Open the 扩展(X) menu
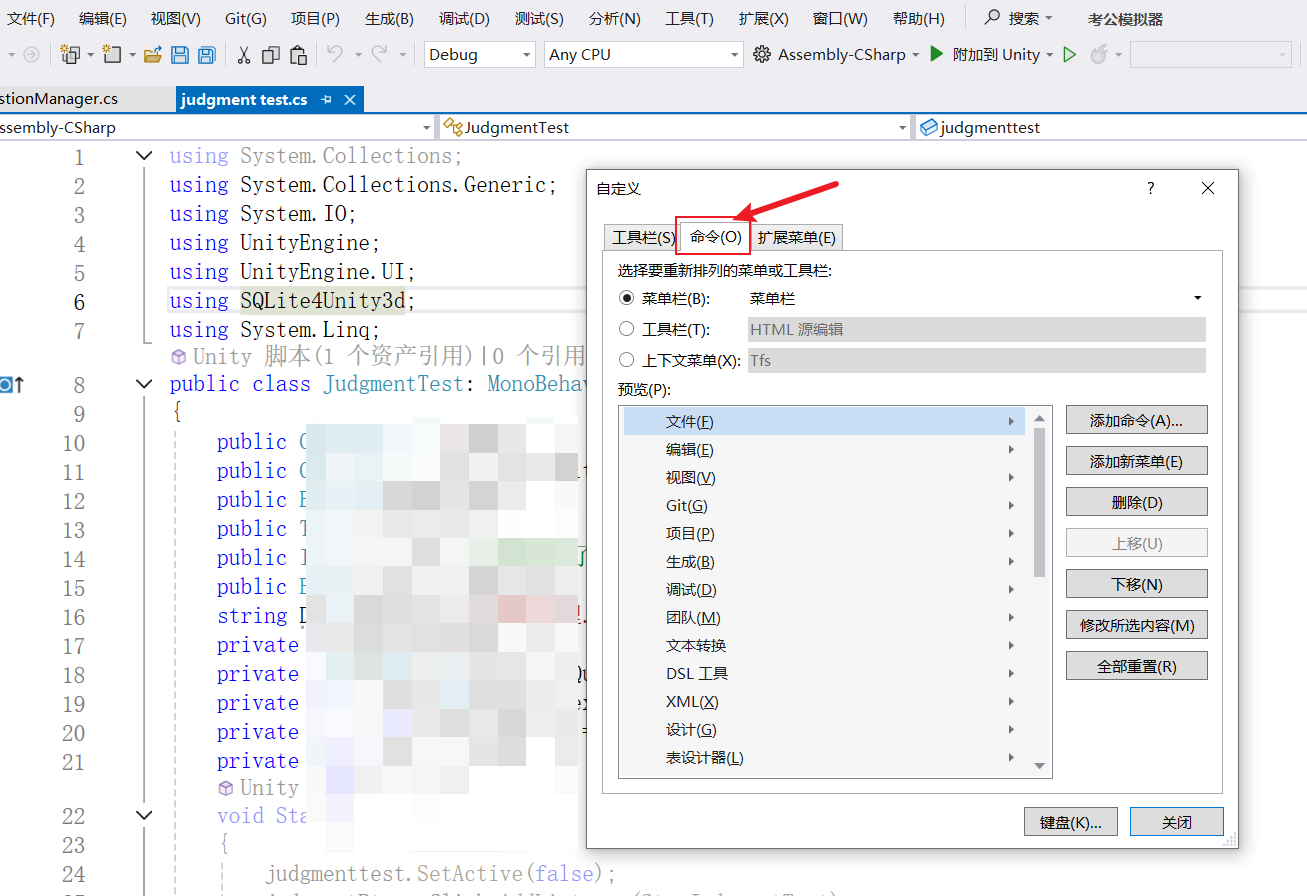 pyautogui.click(x=763, y=18)
